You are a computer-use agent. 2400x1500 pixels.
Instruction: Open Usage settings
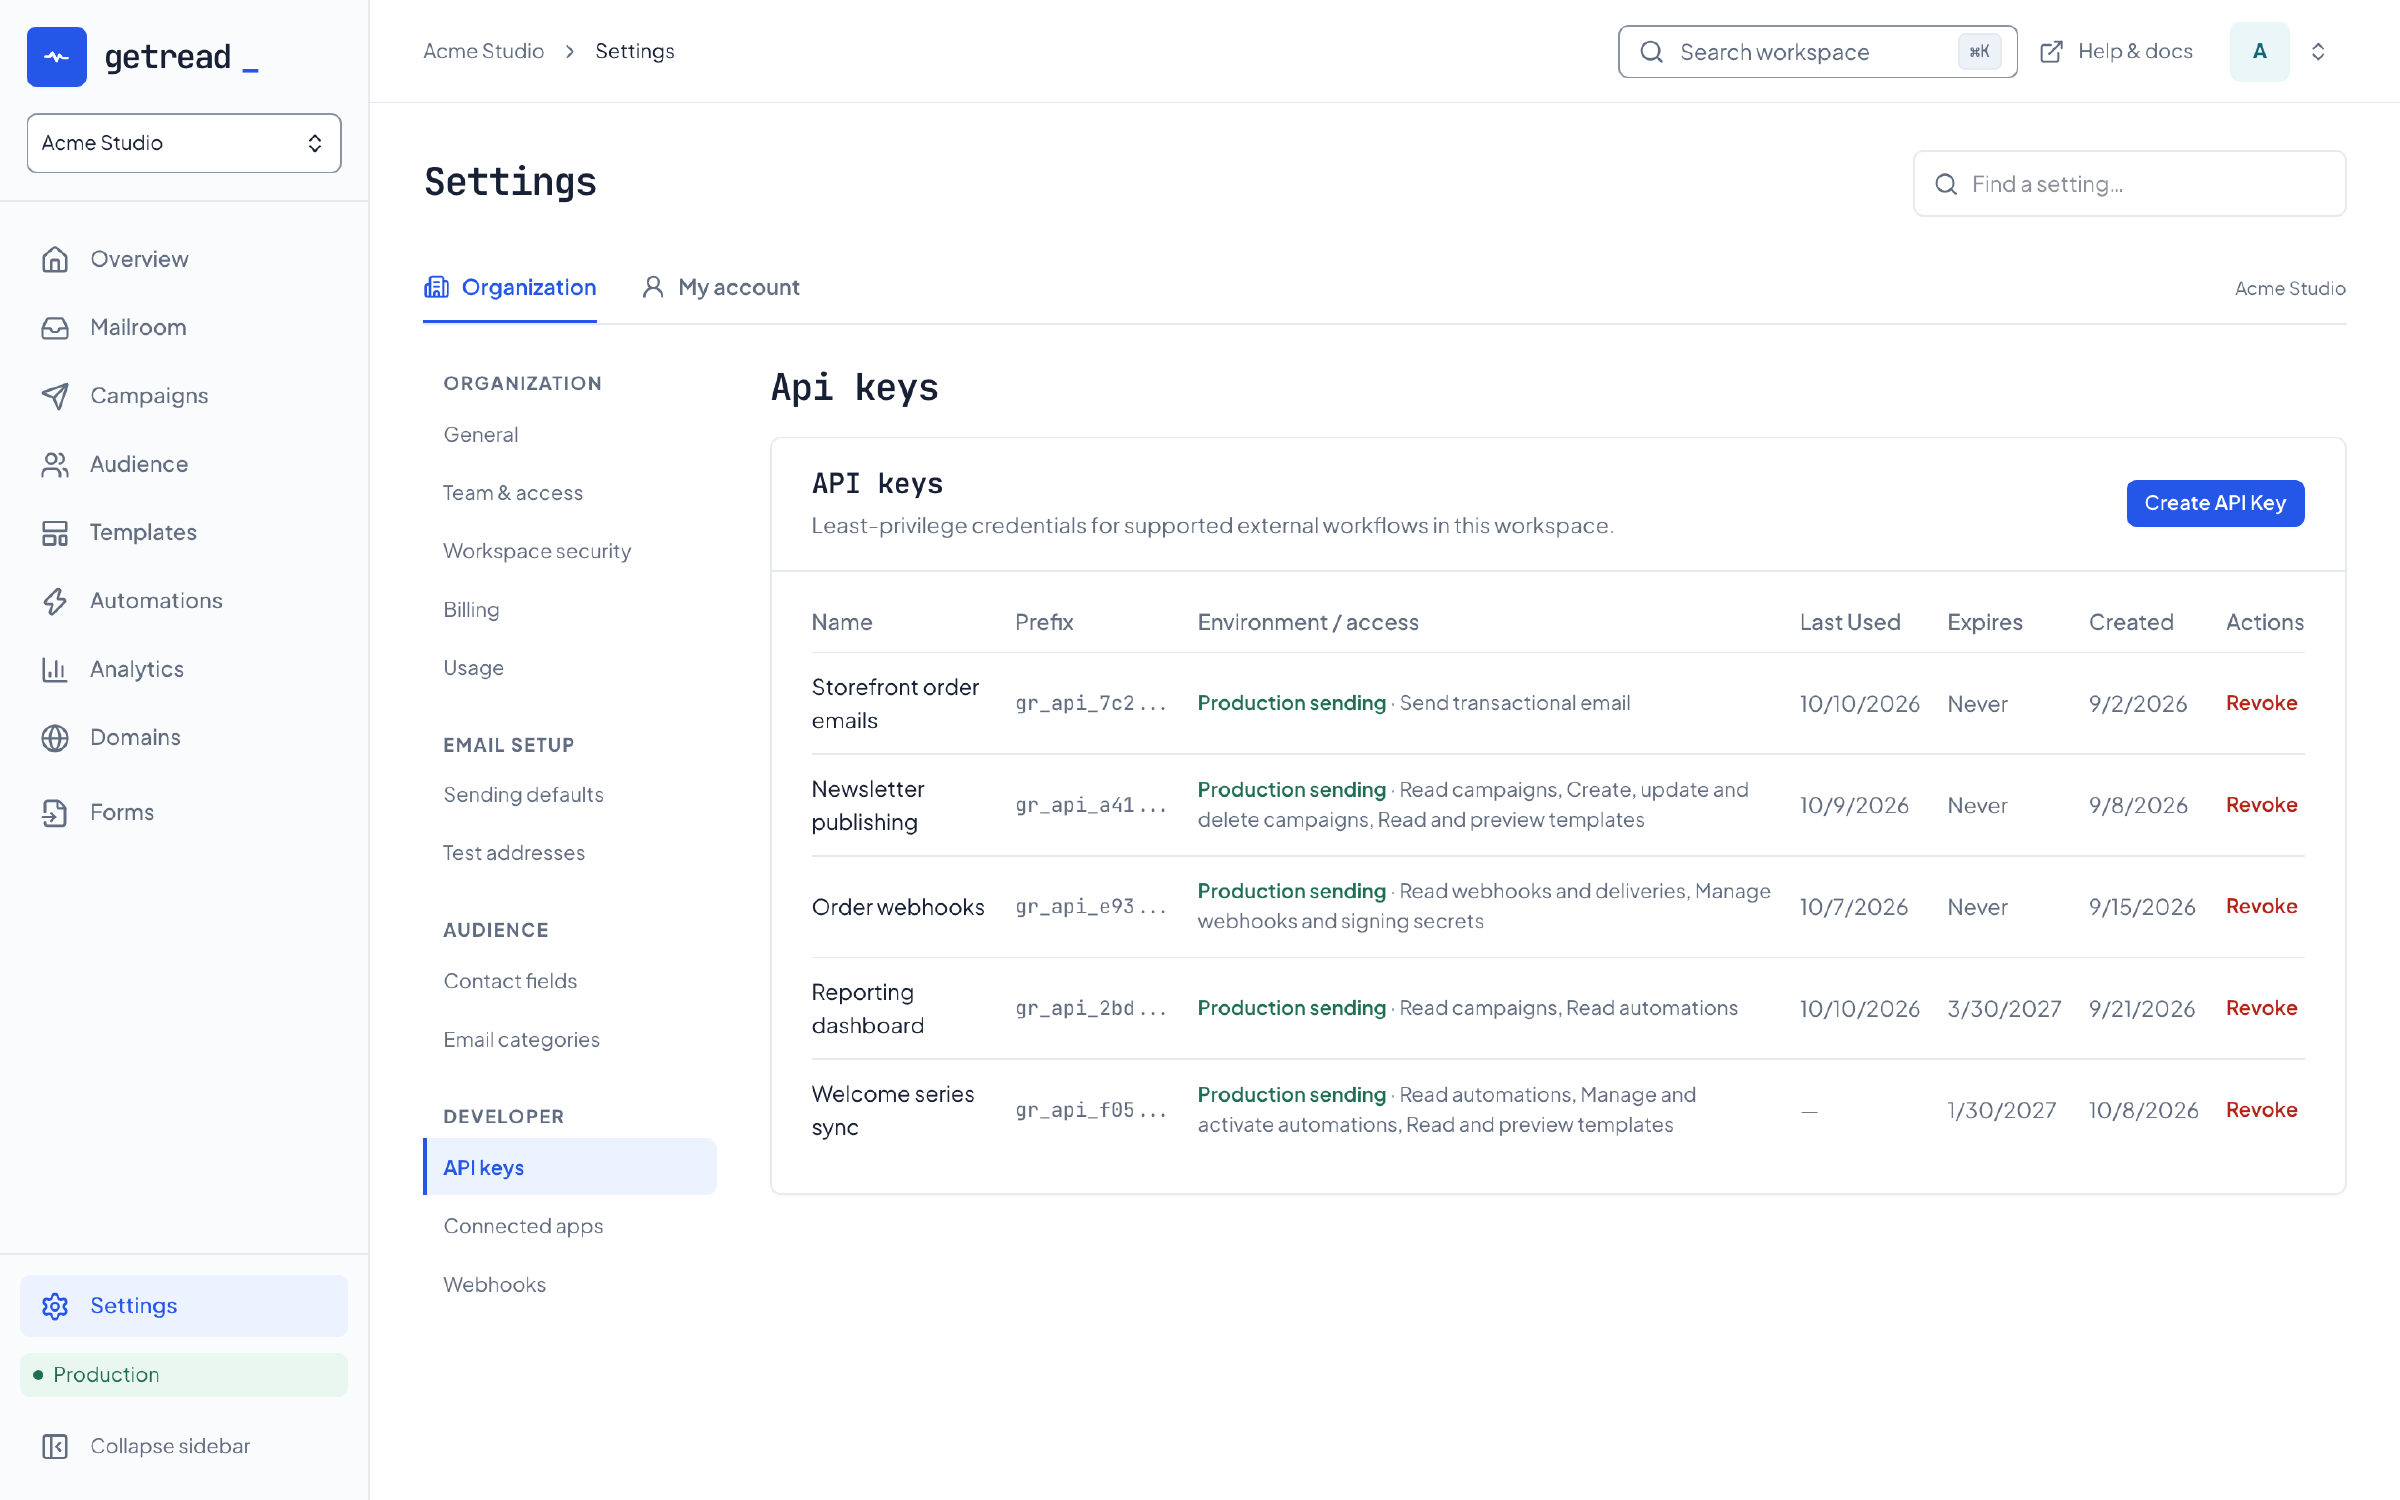[473, 668]
